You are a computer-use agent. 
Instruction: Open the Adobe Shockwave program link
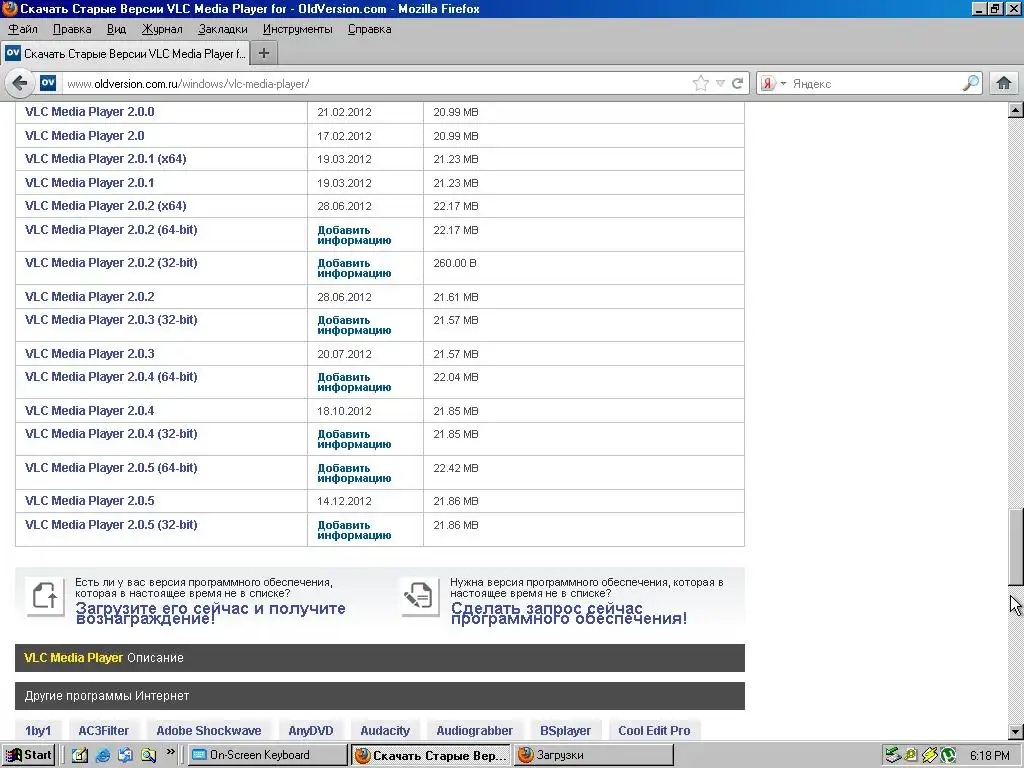208,731
